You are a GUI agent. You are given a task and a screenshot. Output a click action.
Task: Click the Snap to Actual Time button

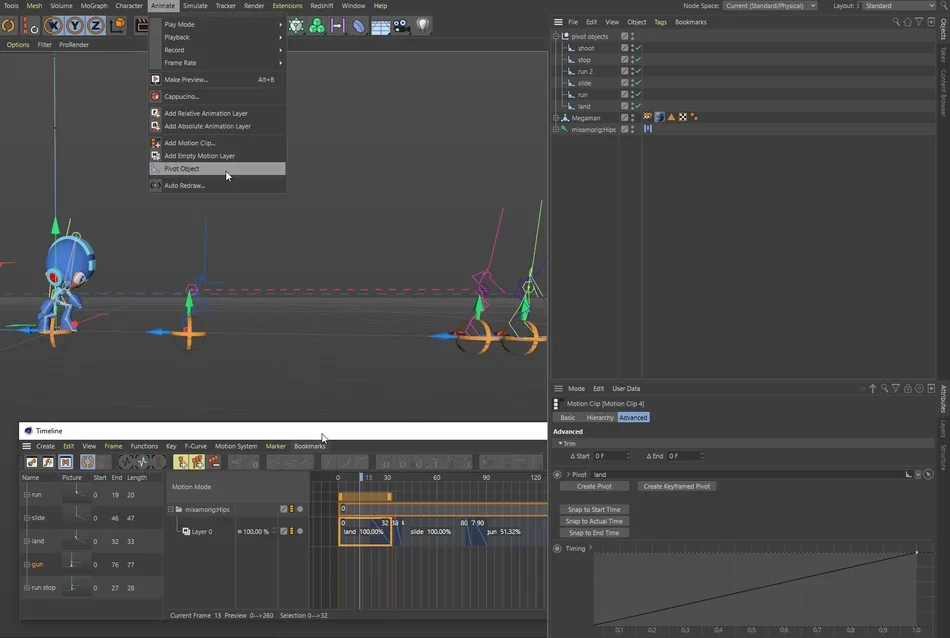594,521
